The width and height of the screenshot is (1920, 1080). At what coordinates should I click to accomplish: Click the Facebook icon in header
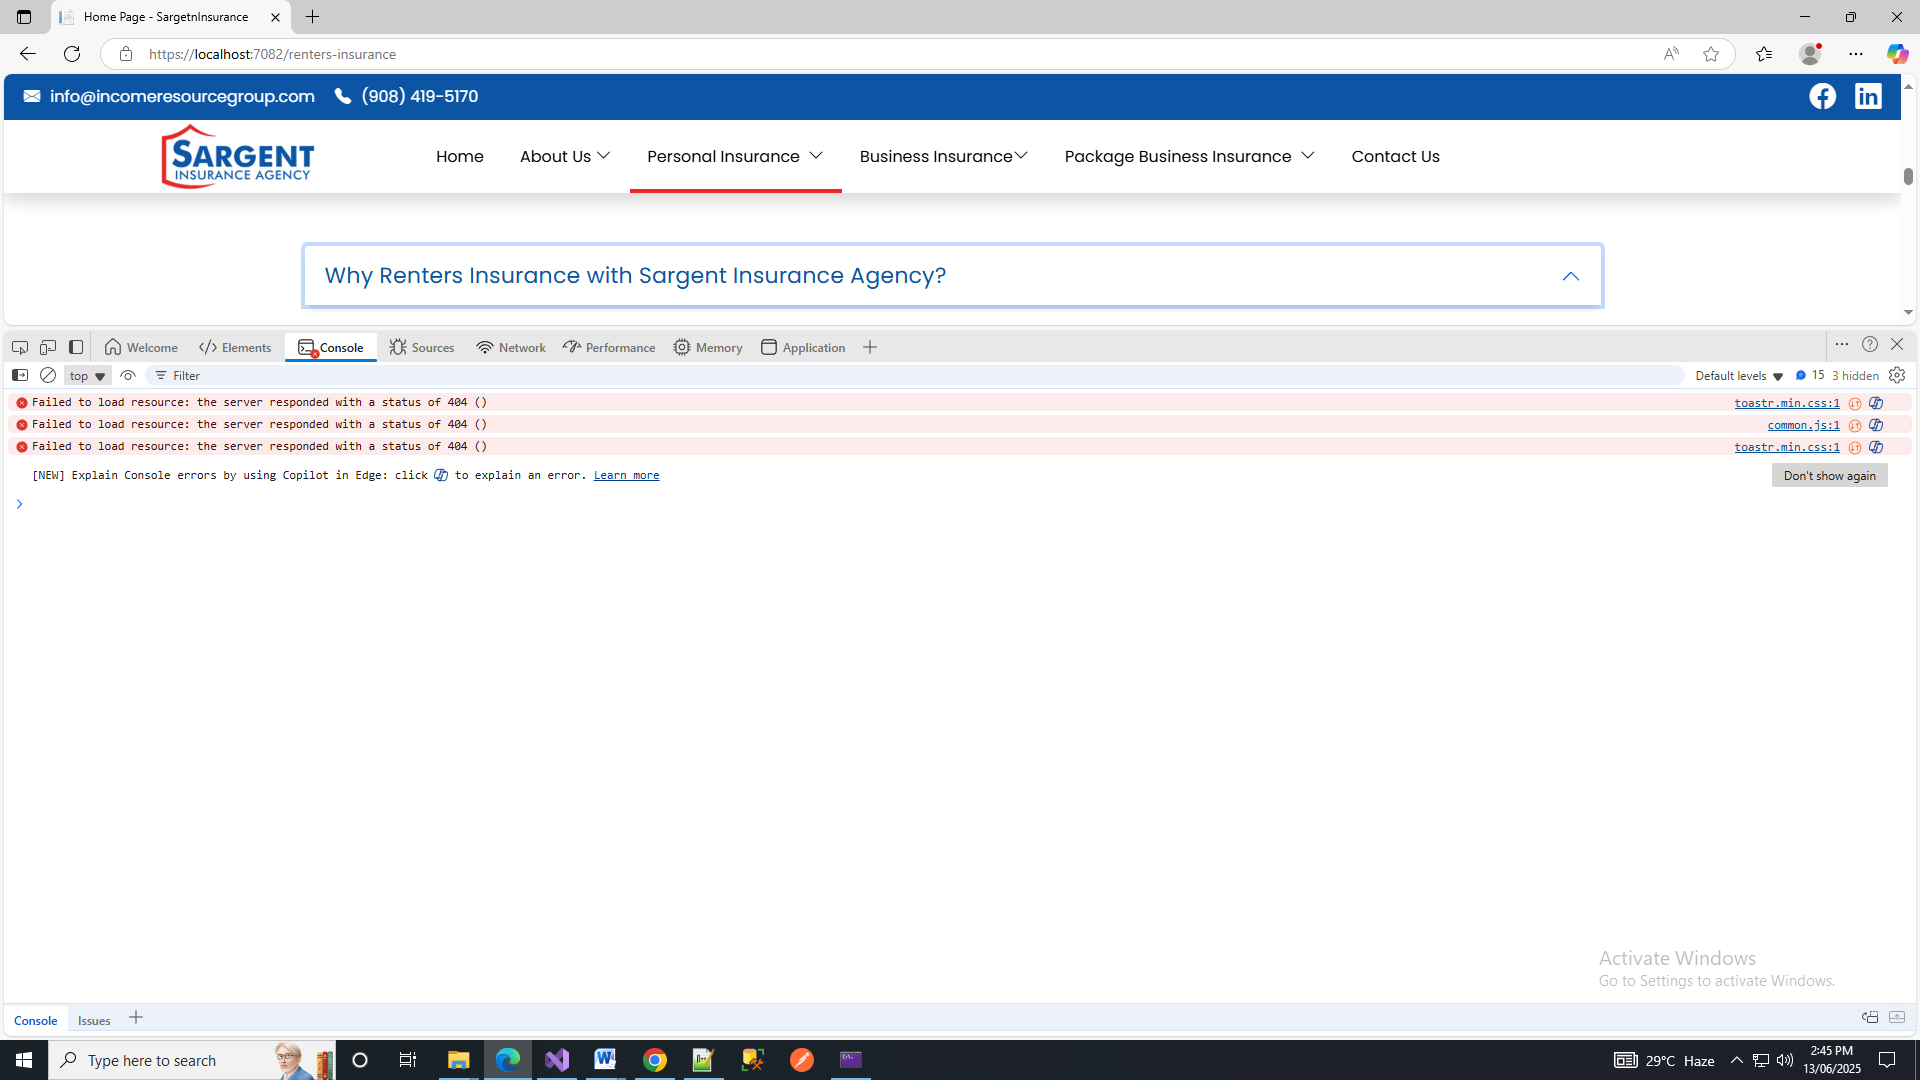pyautogui.click(x=1822, y=96)
